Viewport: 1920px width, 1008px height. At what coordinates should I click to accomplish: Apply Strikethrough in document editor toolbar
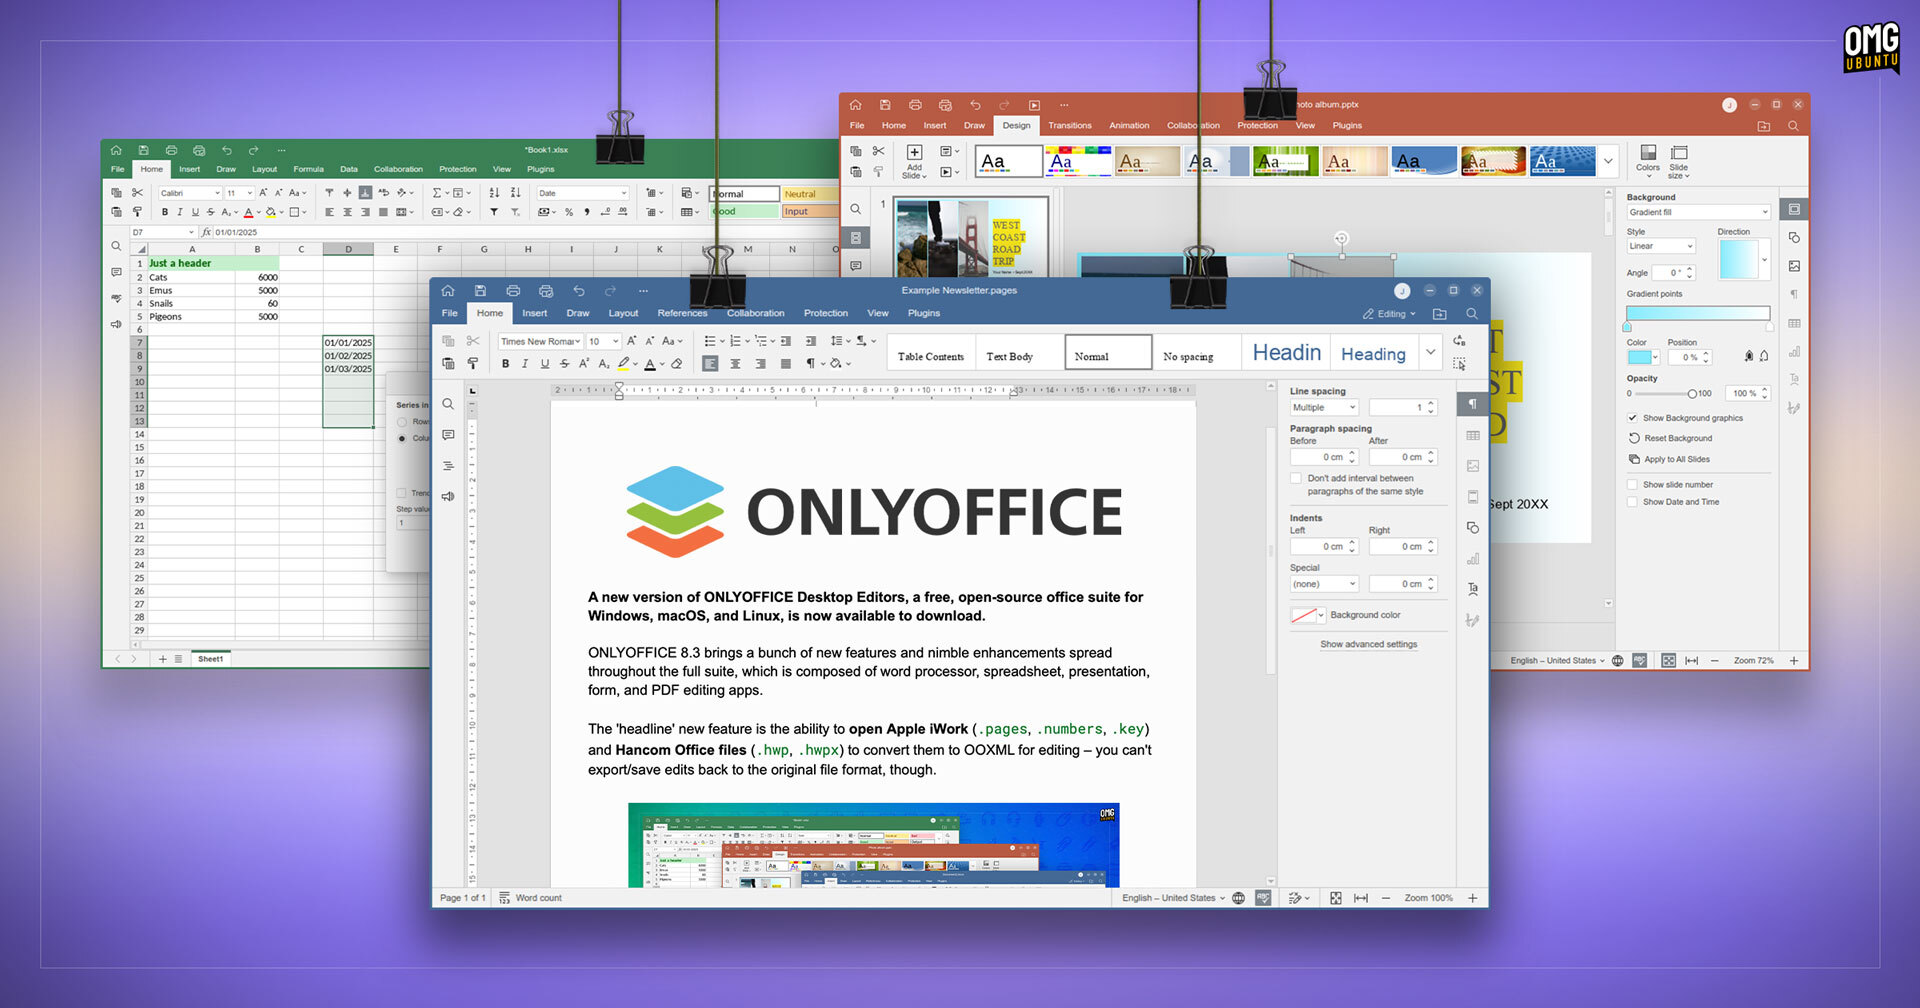click(x=565, y=364)
